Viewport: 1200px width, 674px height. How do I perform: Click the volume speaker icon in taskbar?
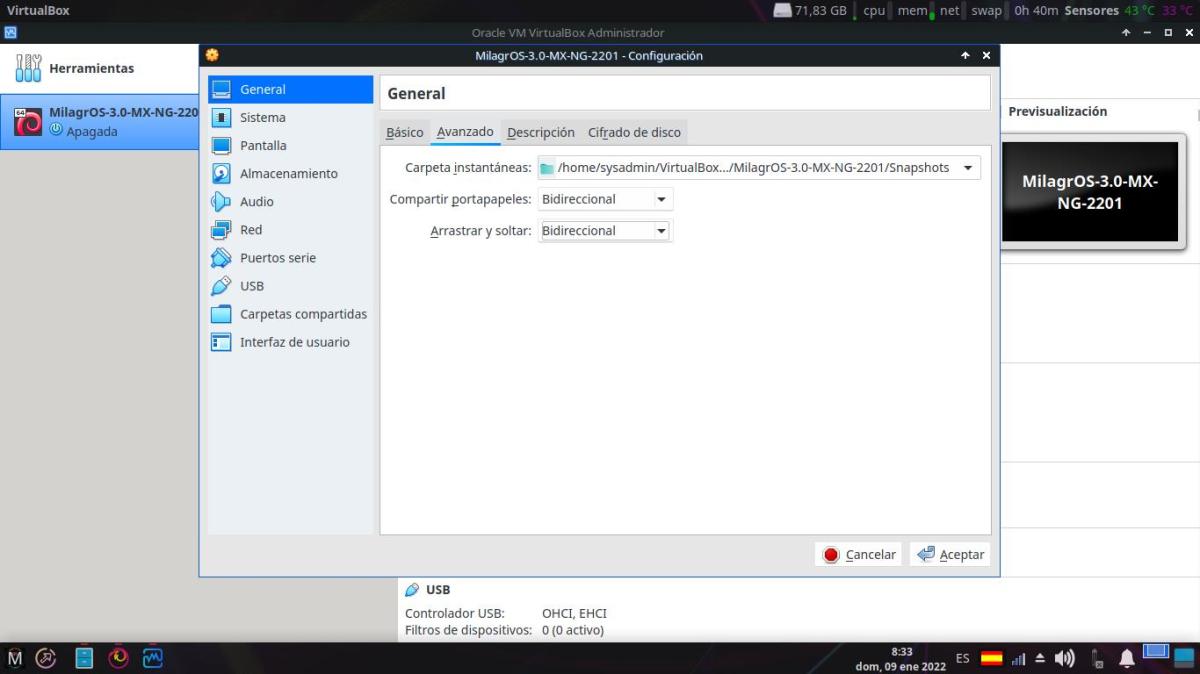point(1065,658)
